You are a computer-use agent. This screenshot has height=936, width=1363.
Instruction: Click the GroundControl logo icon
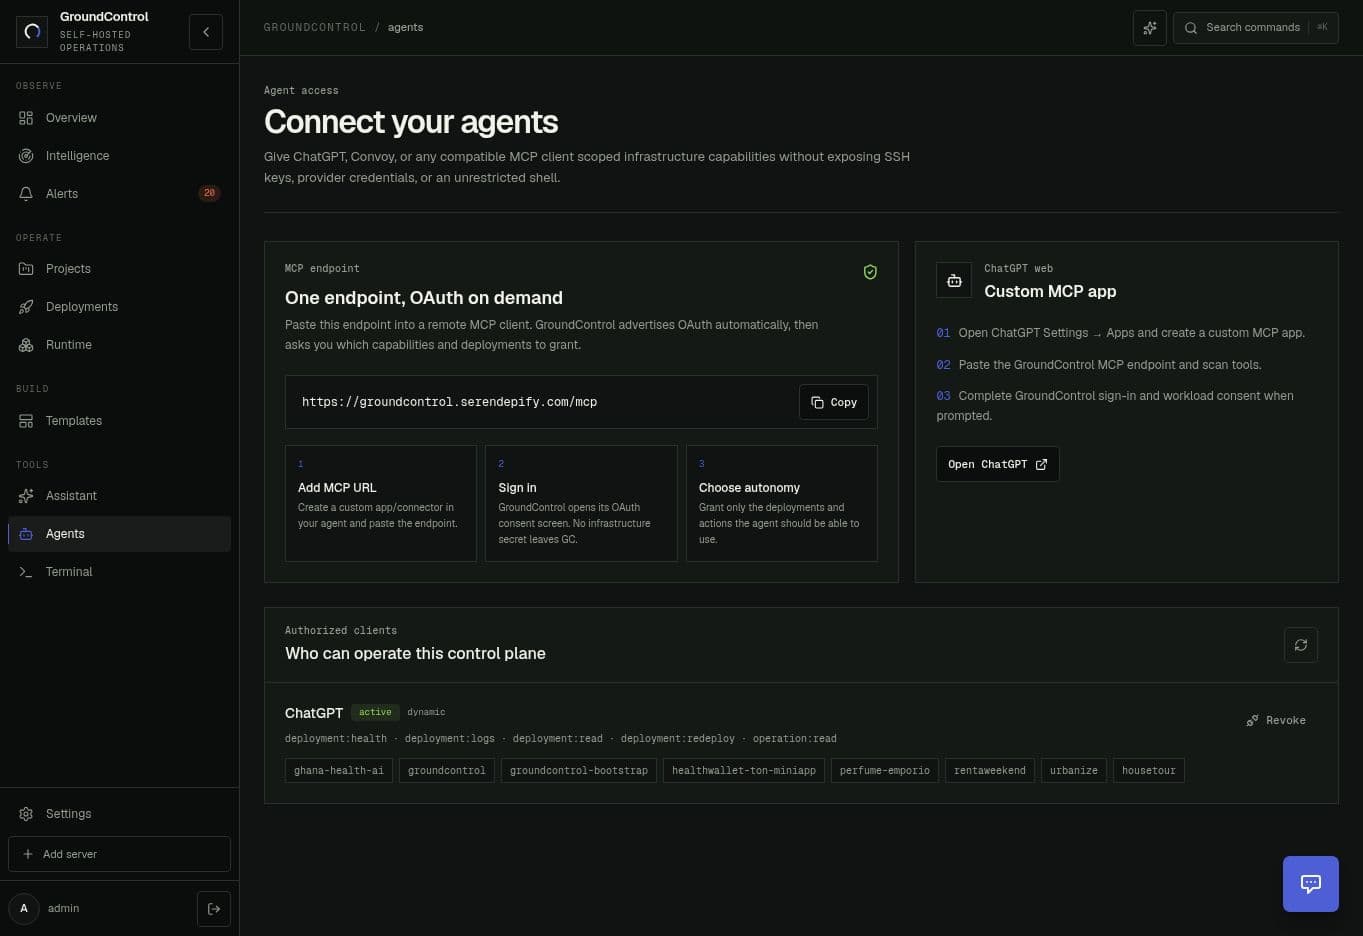click(x=32, y=32)
